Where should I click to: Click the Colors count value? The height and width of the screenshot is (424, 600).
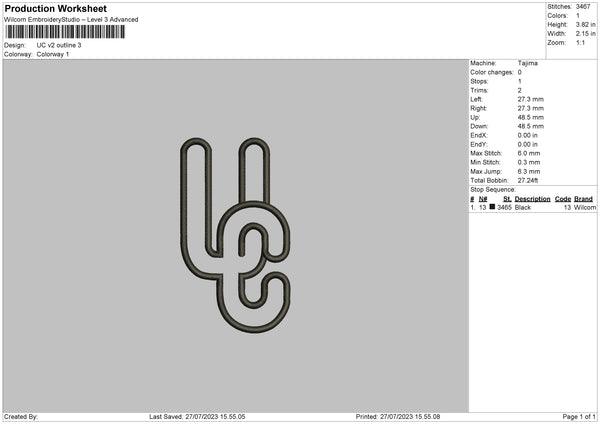coord(578,16)
